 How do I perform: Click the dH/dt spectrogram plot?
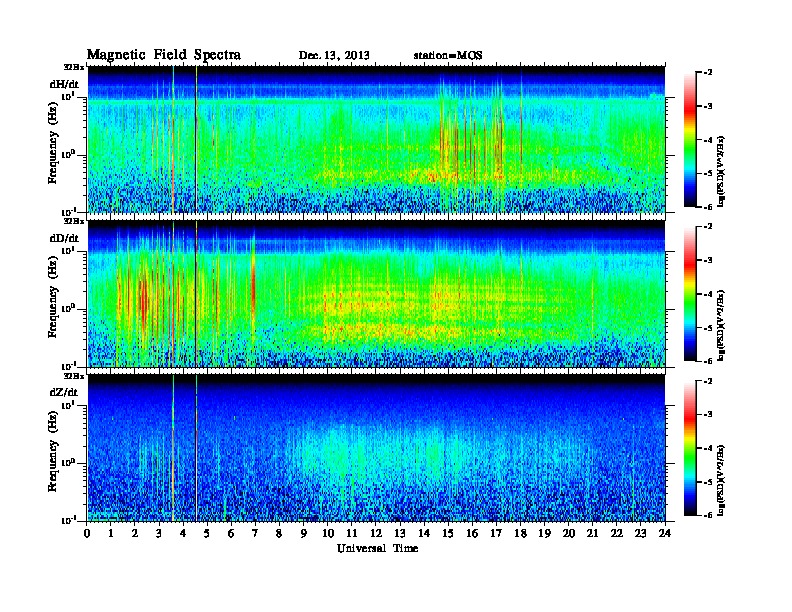pos(376,139)
